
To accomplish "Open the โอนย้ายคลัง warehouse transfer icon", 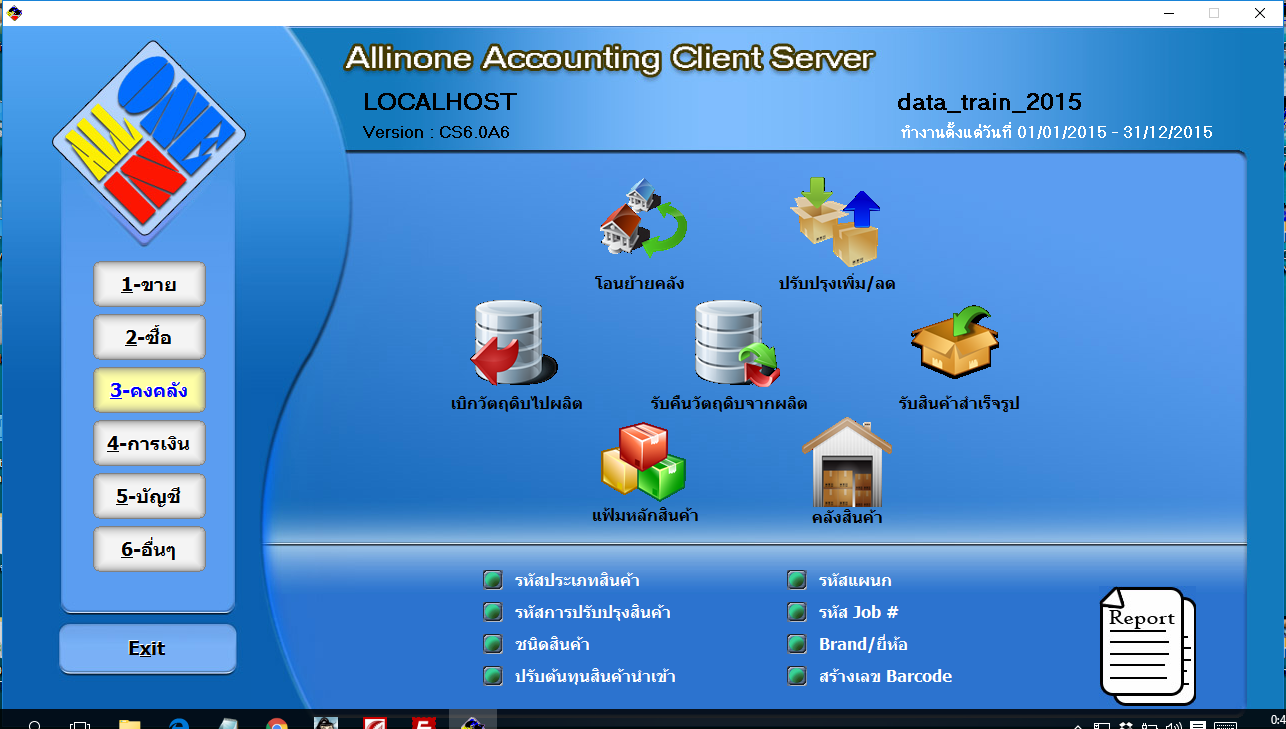I will pyautogui.click(x=642, y=218).
